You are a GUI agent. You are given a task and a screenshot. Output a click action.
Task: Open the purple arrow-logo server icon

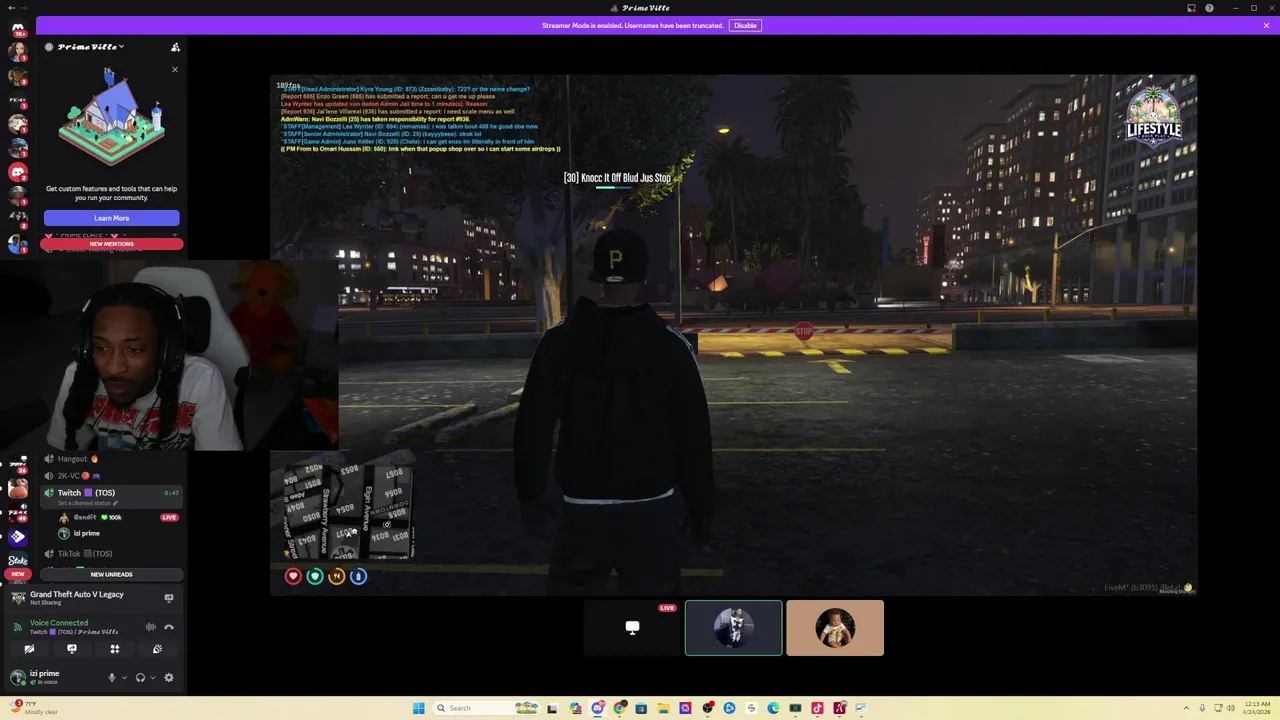click(x=17, y=537)
